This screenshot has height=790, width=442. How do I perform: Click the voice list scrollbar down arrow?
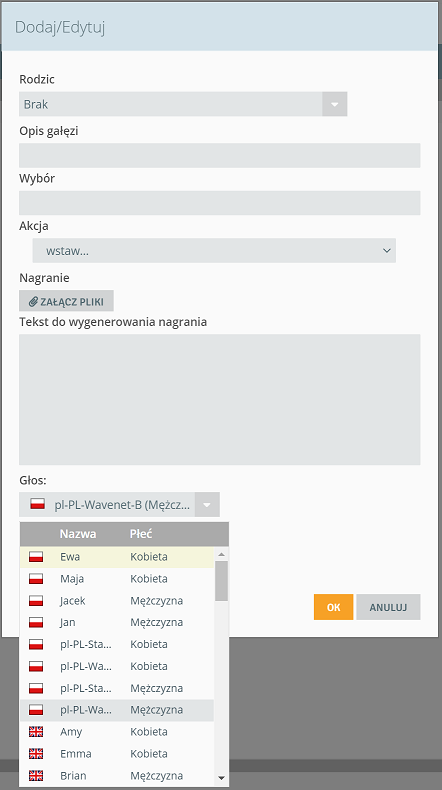click(x=221, y=778)
